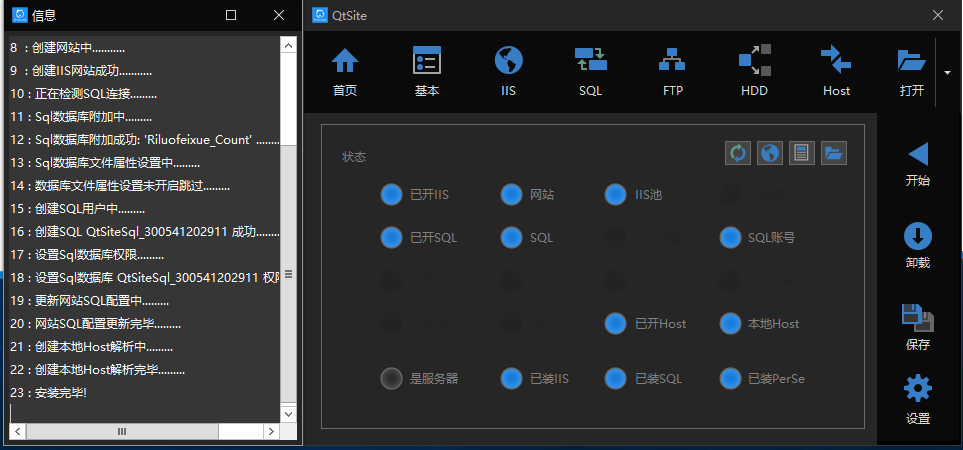Click the green refresh status icon
The width and height of the screenshot is (963, 450).
(737, 153)
